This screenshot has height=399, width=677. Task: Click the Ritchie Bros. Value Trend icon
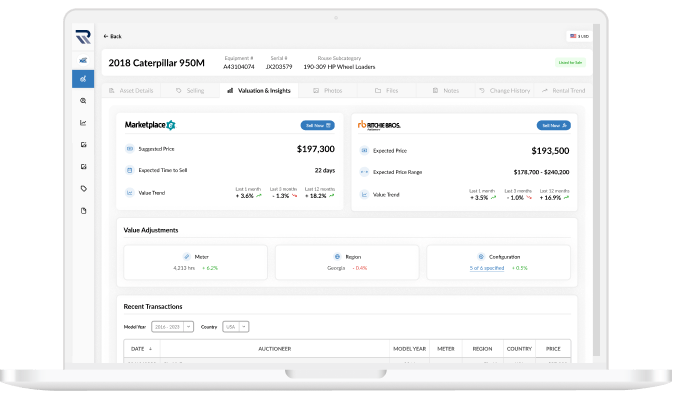(x=364, y=195)
